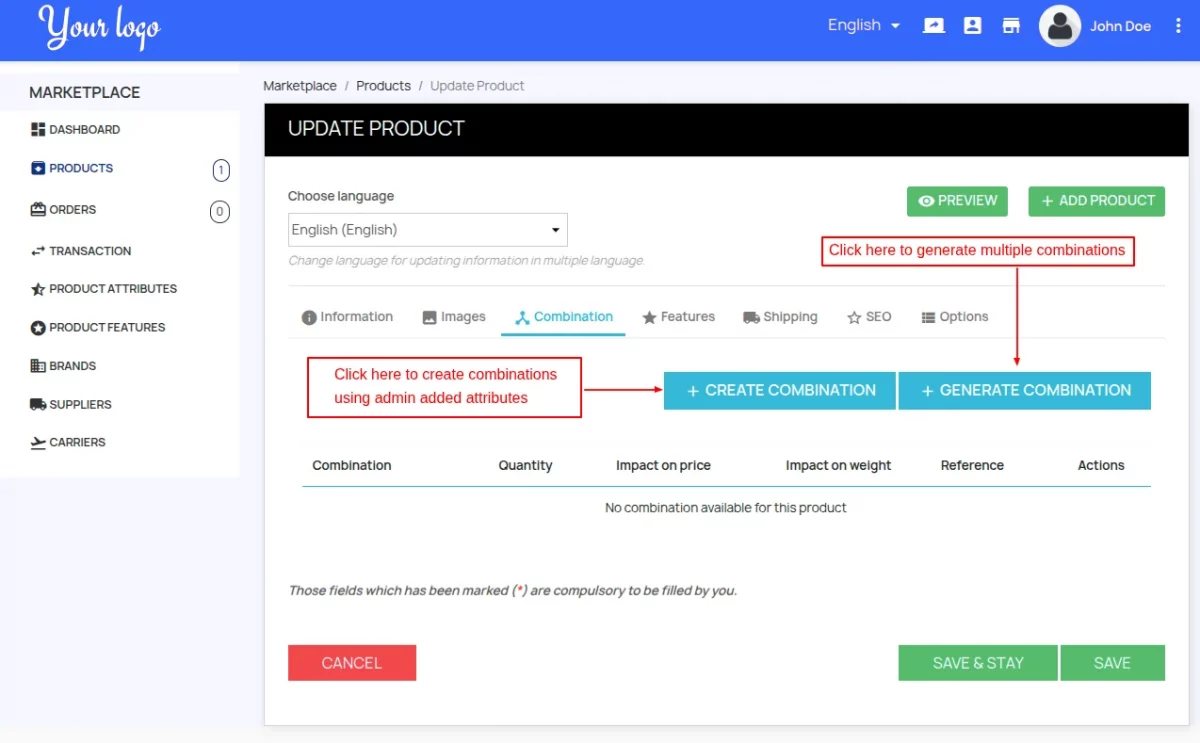Open Product Attributes in sidebar
Viewport: 1200px width, 743px height.
[x=113, y=289]
